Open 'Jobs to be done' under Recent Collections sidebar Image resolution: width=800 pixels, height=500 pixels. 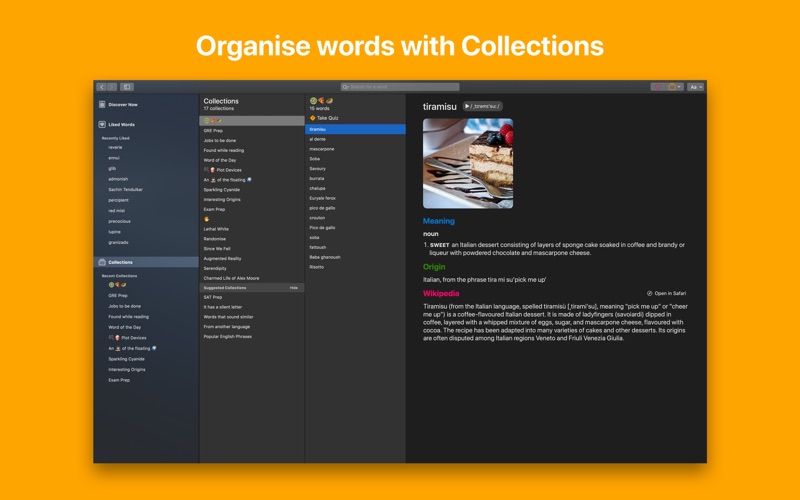point(124,306)
